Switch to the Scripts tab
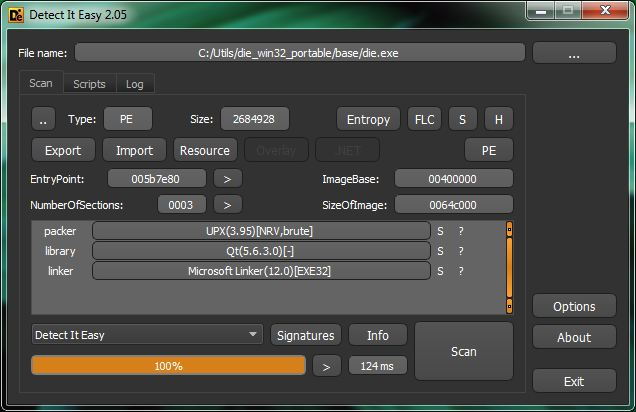Screen dimensions: 636x412 tap(89, 84)
